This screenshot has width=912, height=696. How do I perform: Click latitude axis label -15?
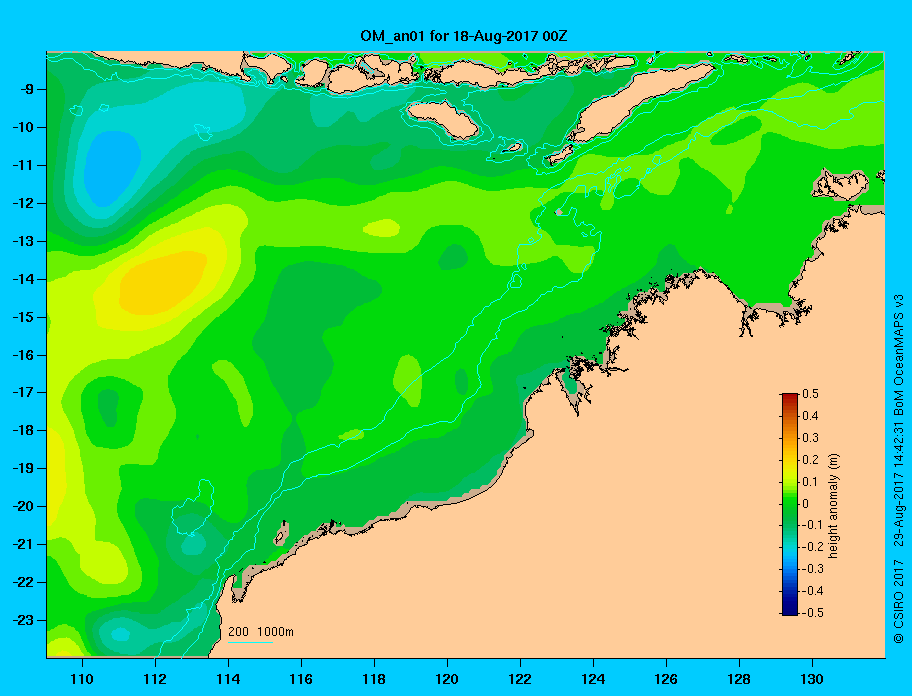22,317
